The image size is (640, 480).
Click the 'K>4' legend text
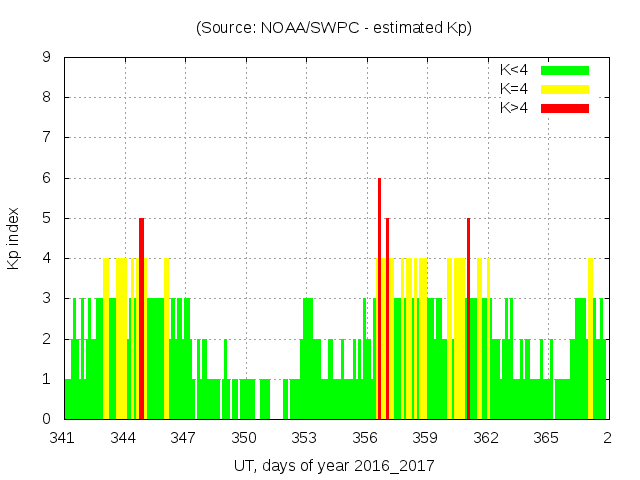pos(513,107)
